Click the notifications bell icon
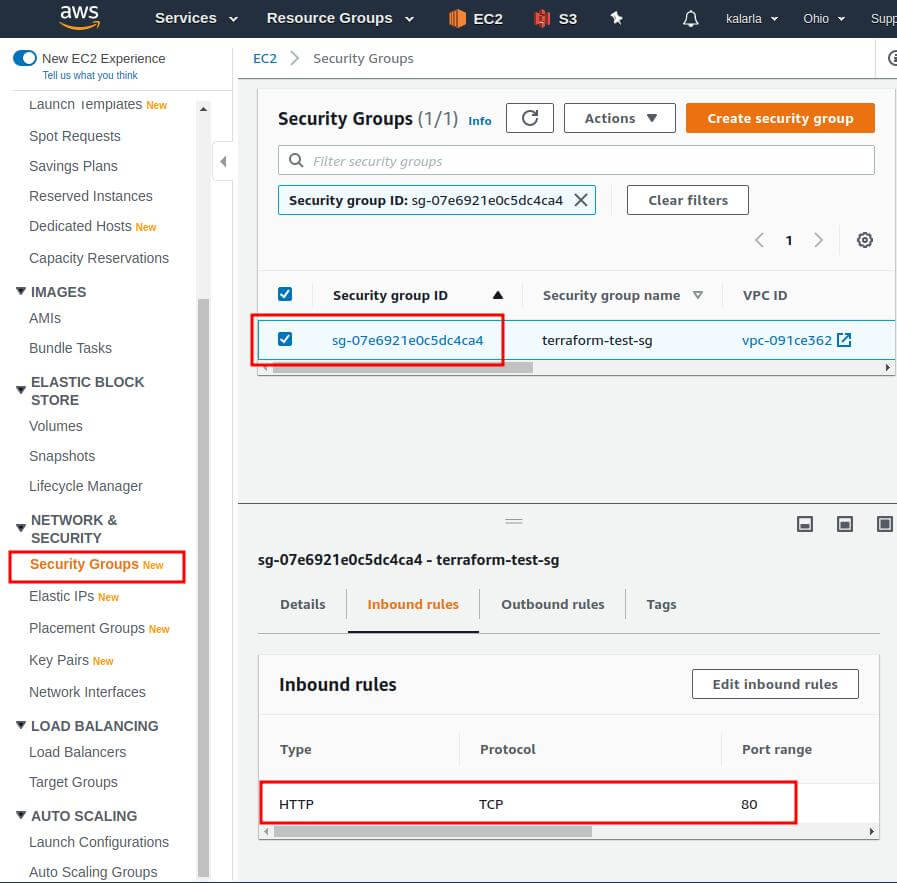Screen dimensions: 897x883 click(690, 19)
